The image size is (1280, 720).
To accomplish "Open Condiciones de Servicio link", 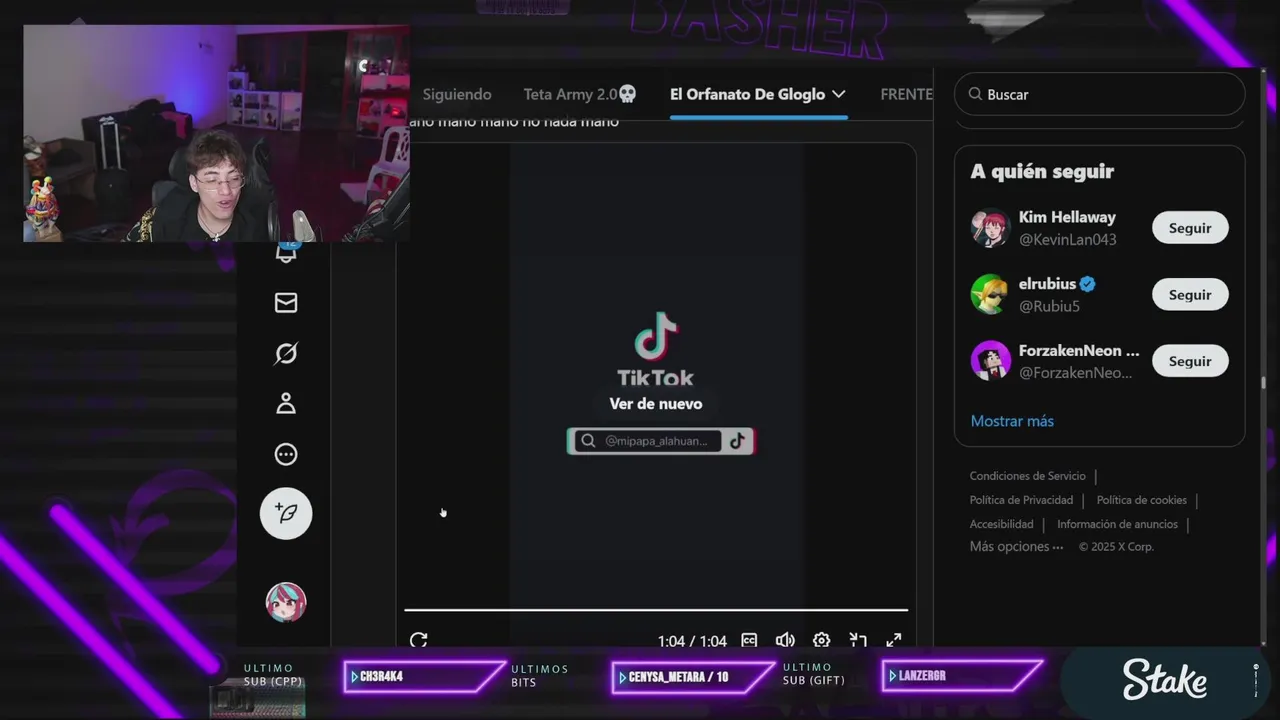I will pyautogui.click(x=1027, y=476).
